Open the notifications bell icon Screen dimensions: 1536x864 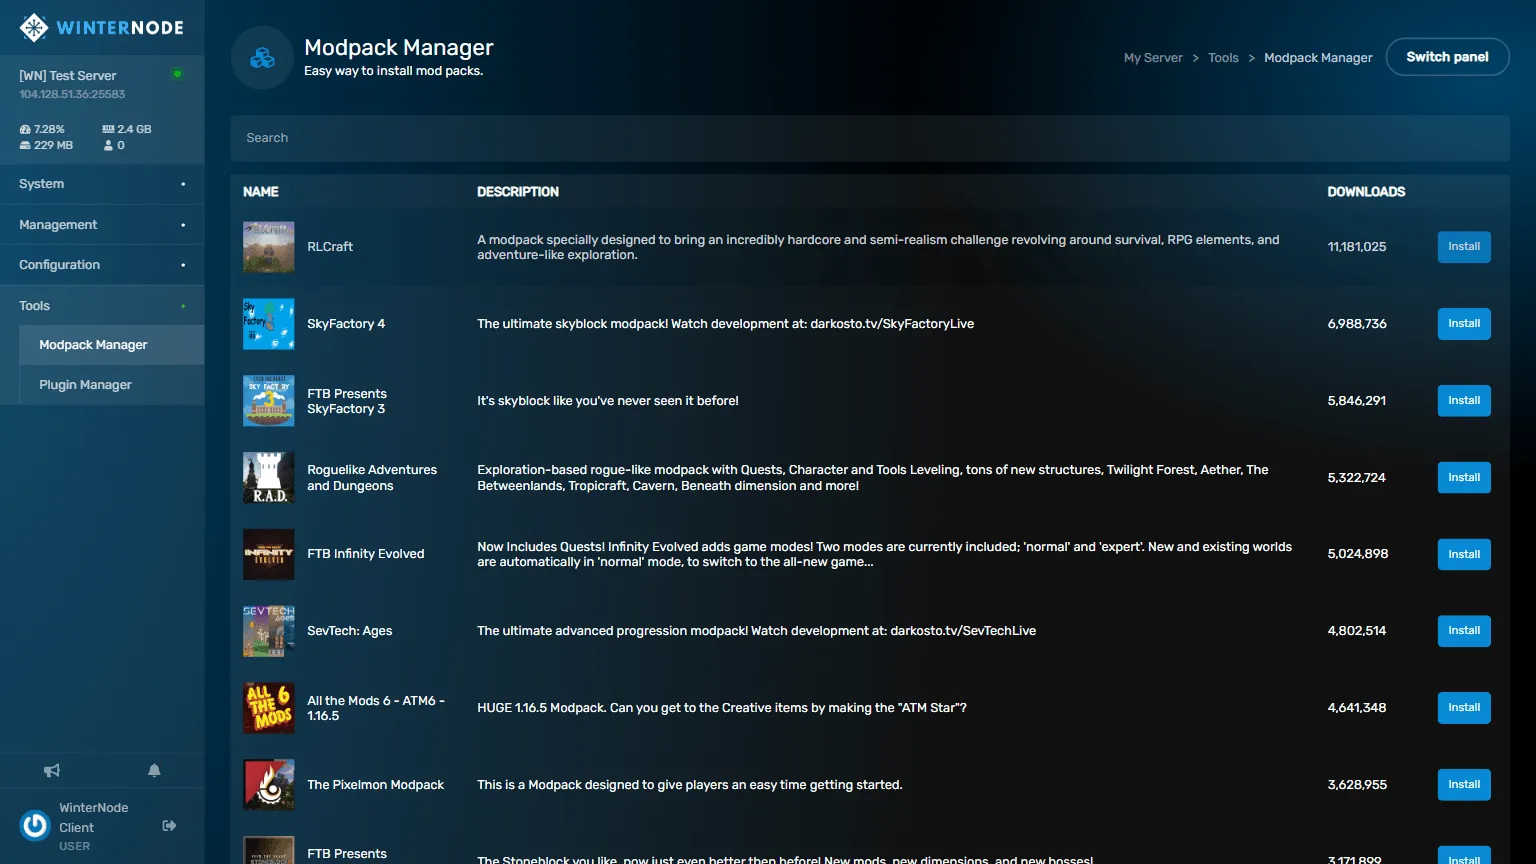tap(154, 770)
